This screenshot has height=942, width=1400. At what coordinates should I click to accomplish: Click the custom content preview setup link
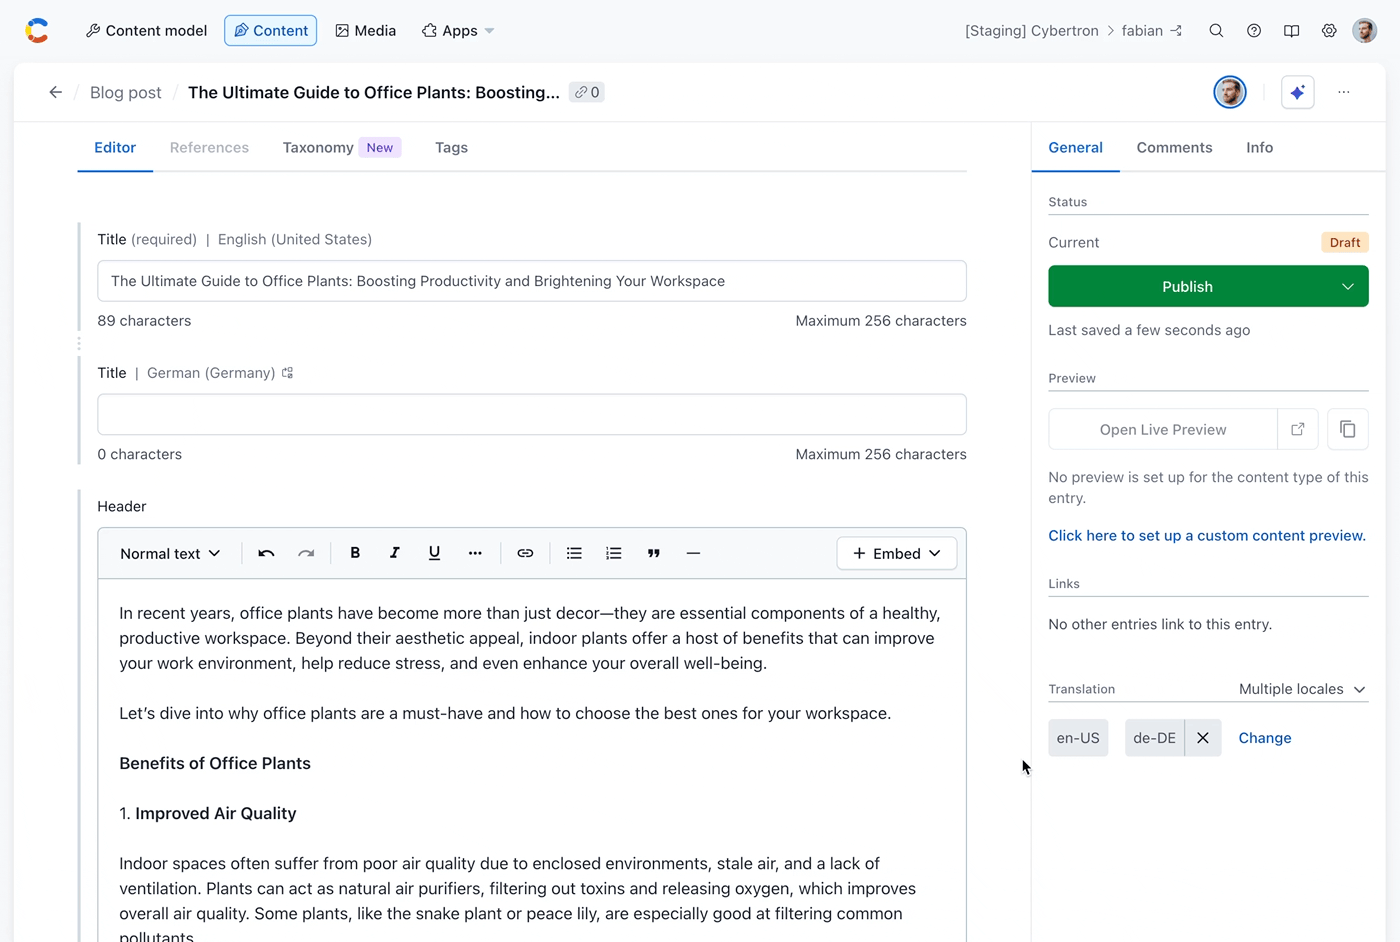pos(1206,535)
